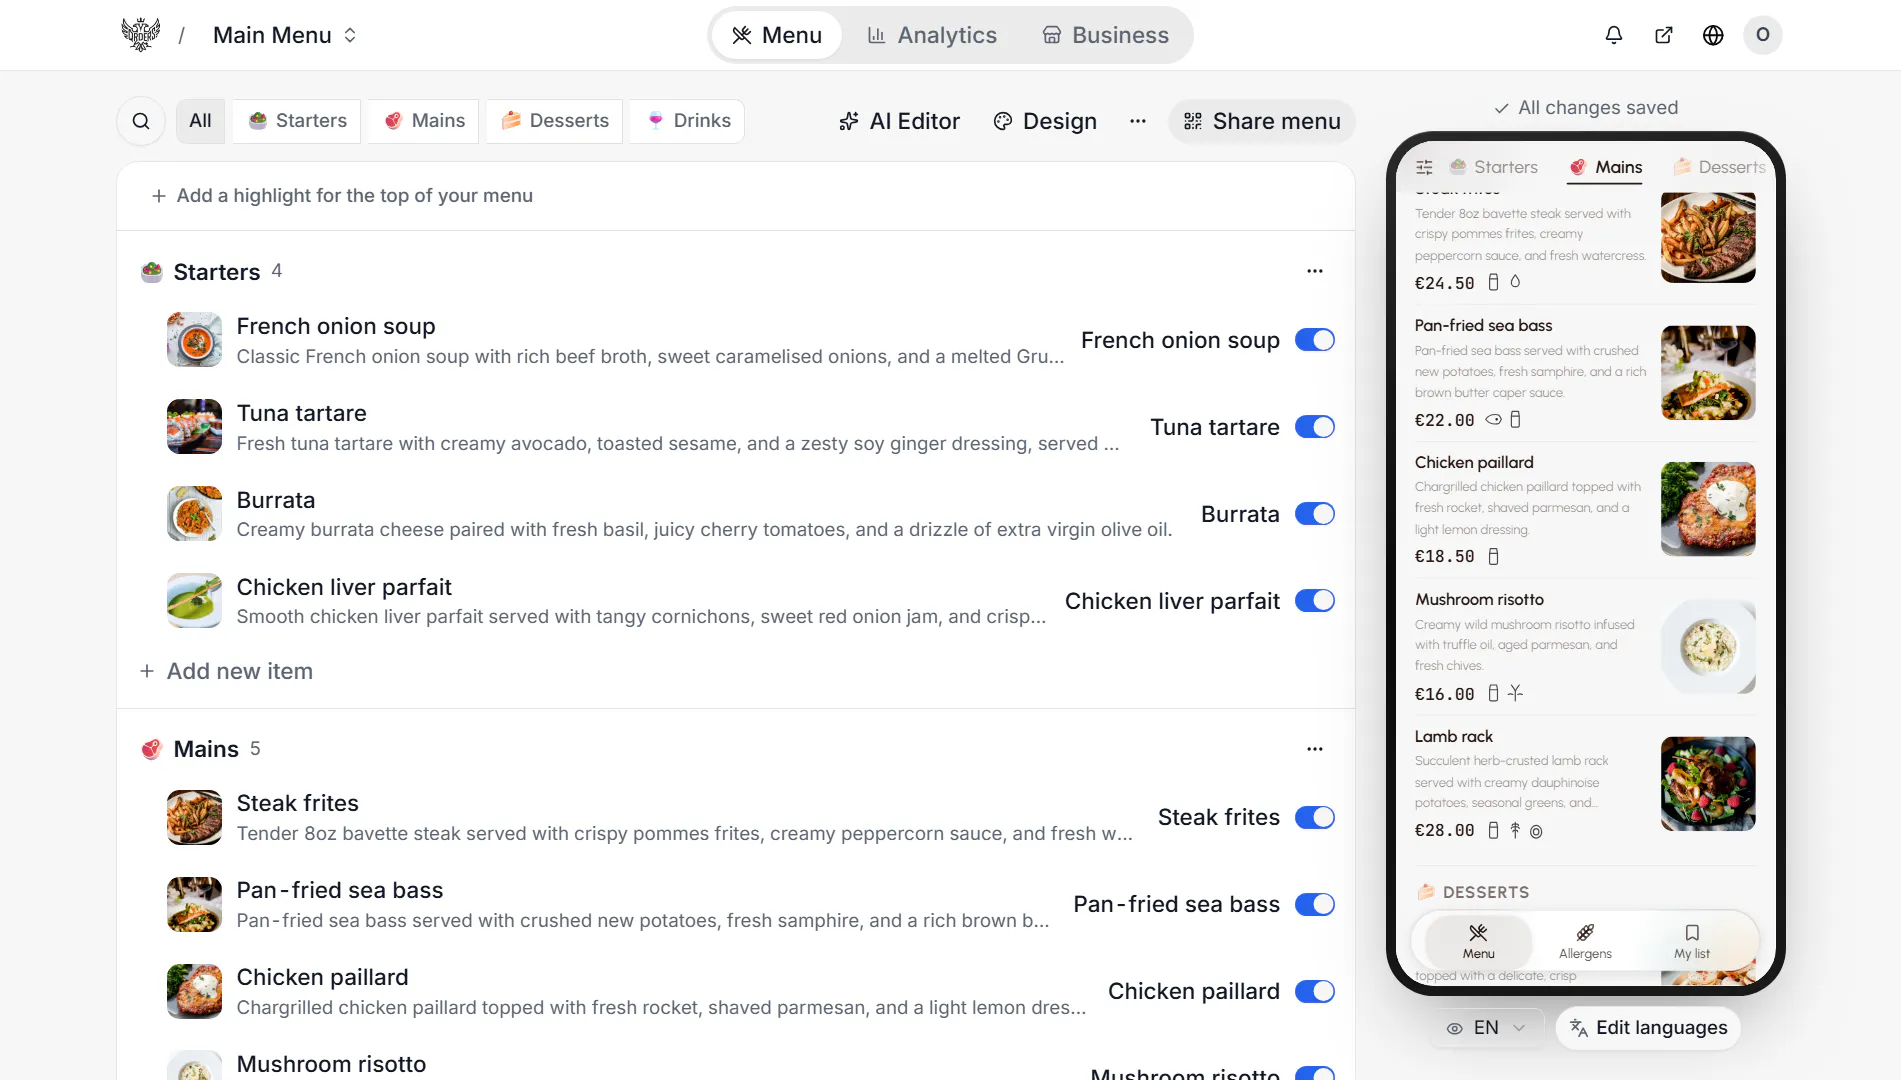Click the globe language icon
This screenshot has width=1901, height=1080.
pos(1713,35)
